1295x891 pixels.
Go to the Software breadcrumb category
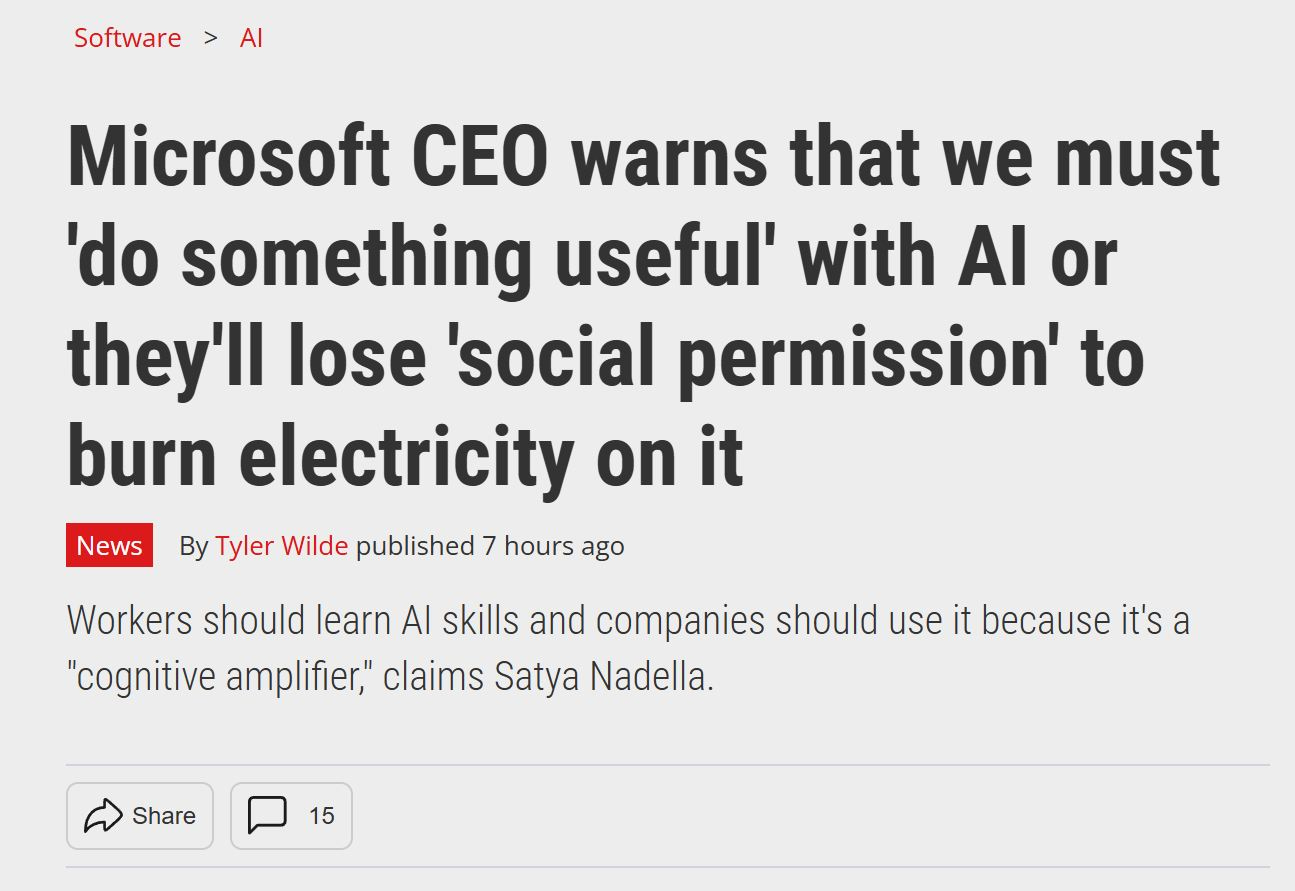127,38
